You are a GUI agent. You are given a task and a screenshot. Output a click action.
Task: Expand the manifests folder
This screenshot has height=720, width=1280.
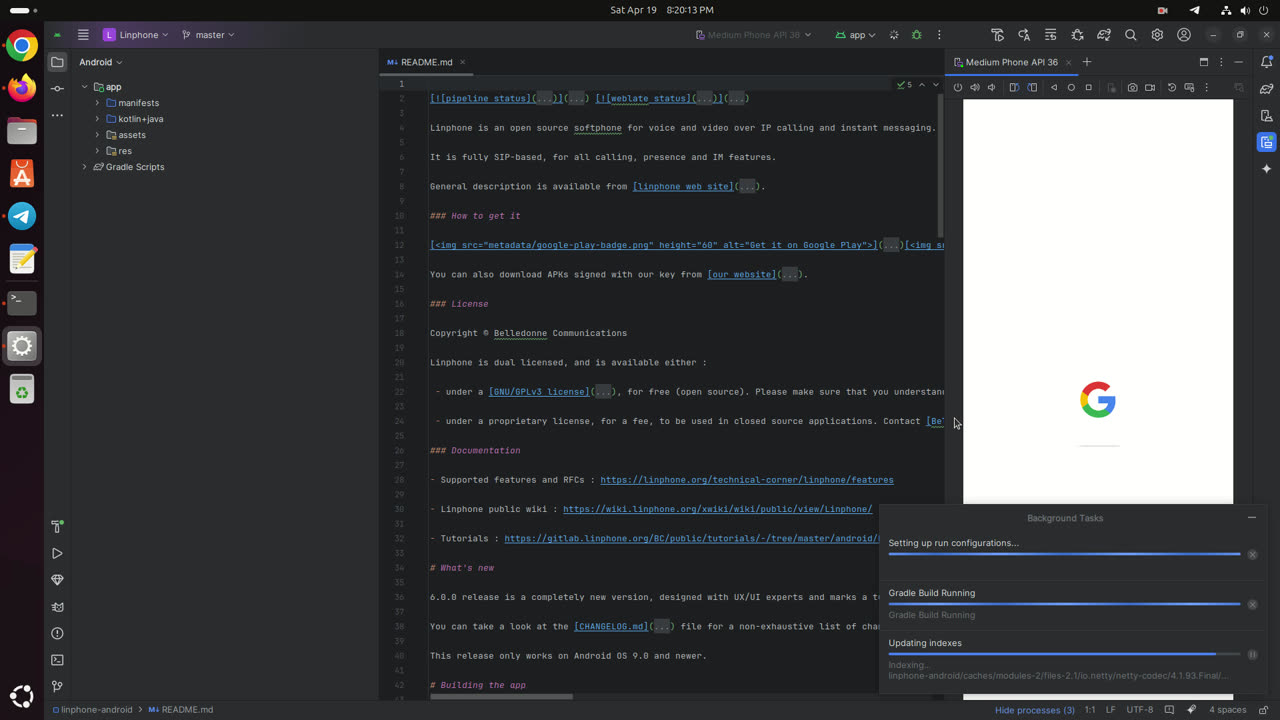[97, 103]
